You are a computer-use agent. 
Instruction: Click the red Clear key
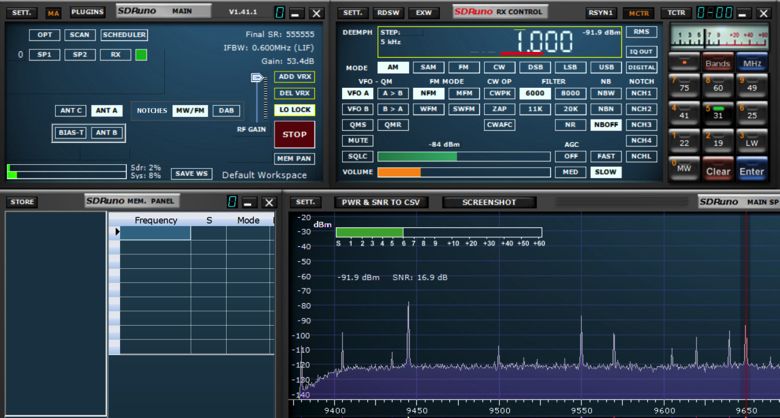point(718,169)
